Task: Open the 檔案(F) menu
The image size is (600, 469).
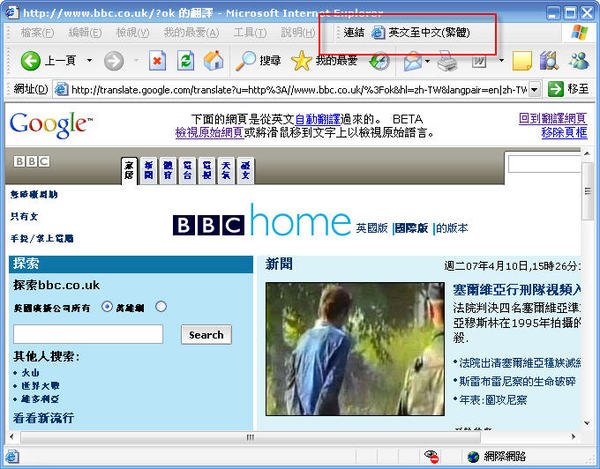Action: click(x=37, y=33)
